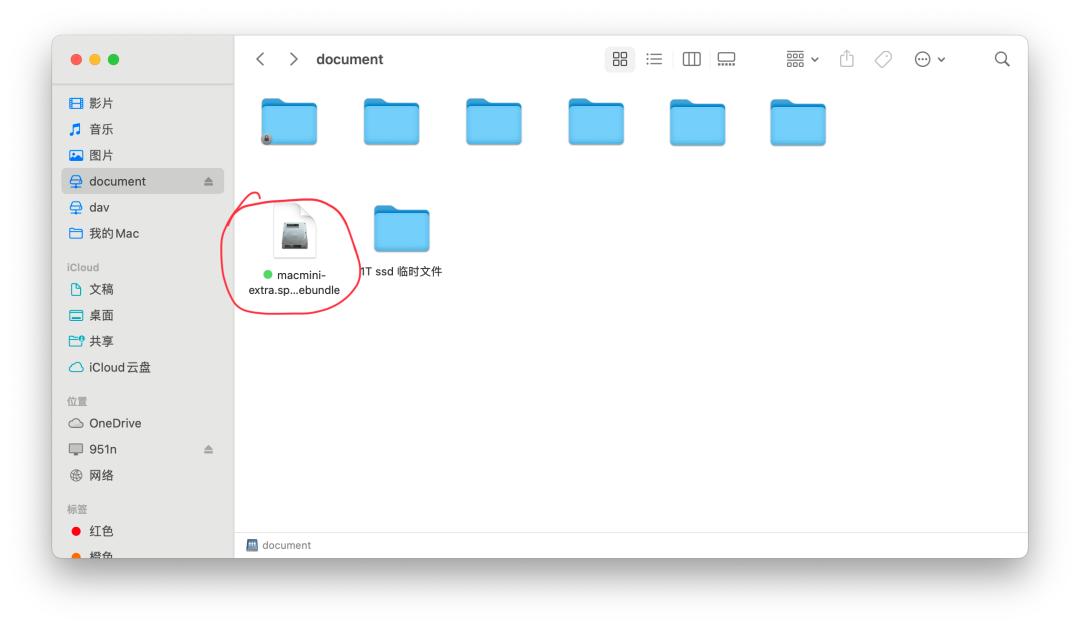The image size is (1080, 627).
Task: Open 网络 in the sidebar
Action: [x=143, y=475]
